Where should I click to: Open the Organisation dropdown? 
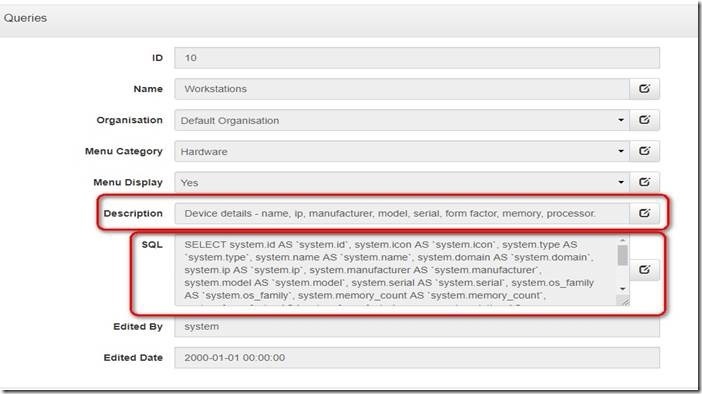click(402, 120)
